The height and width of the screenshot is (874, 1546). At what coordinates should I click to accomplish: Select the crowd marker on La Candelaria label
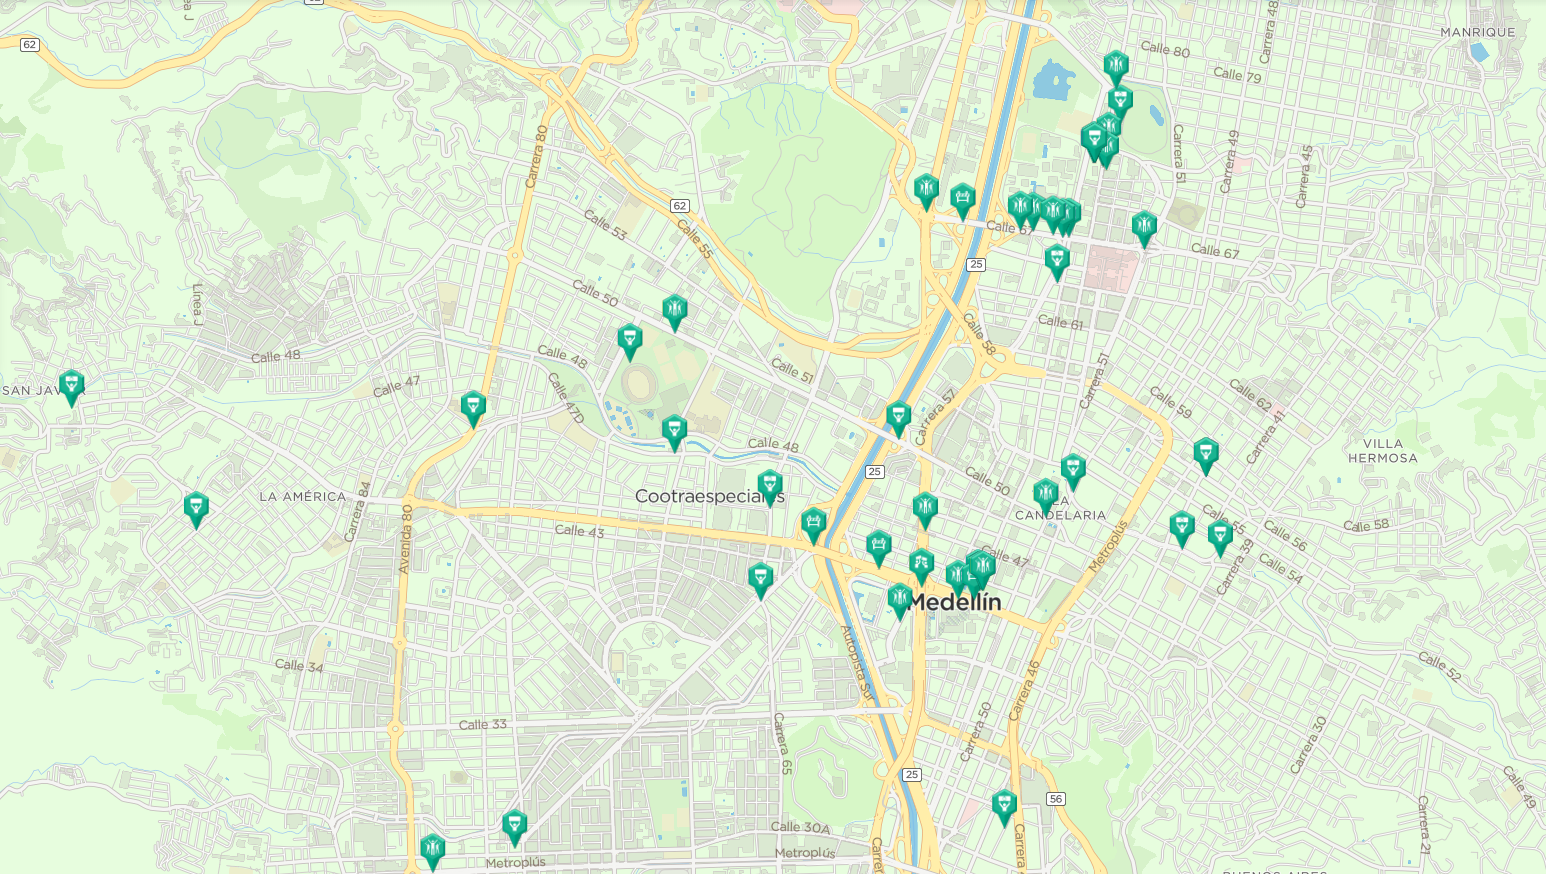coord(1046,496)
